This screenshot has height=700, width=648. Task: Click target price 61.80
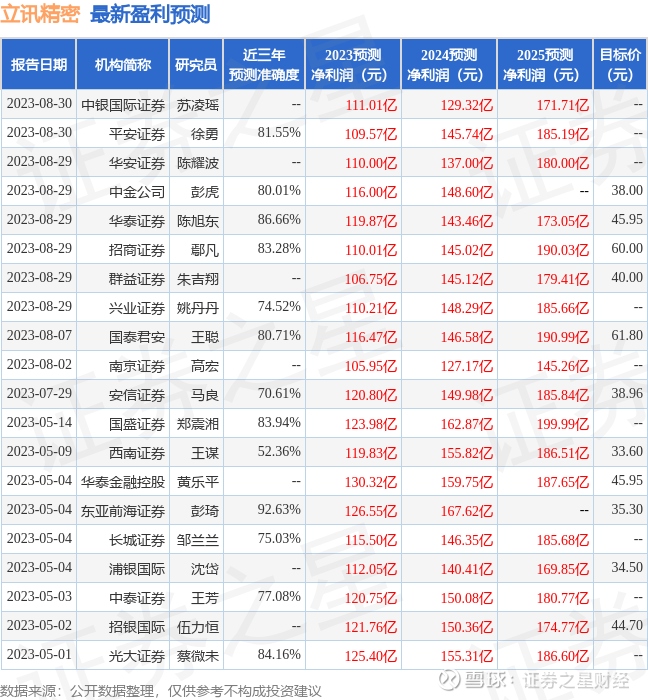[x=627, y=336]
